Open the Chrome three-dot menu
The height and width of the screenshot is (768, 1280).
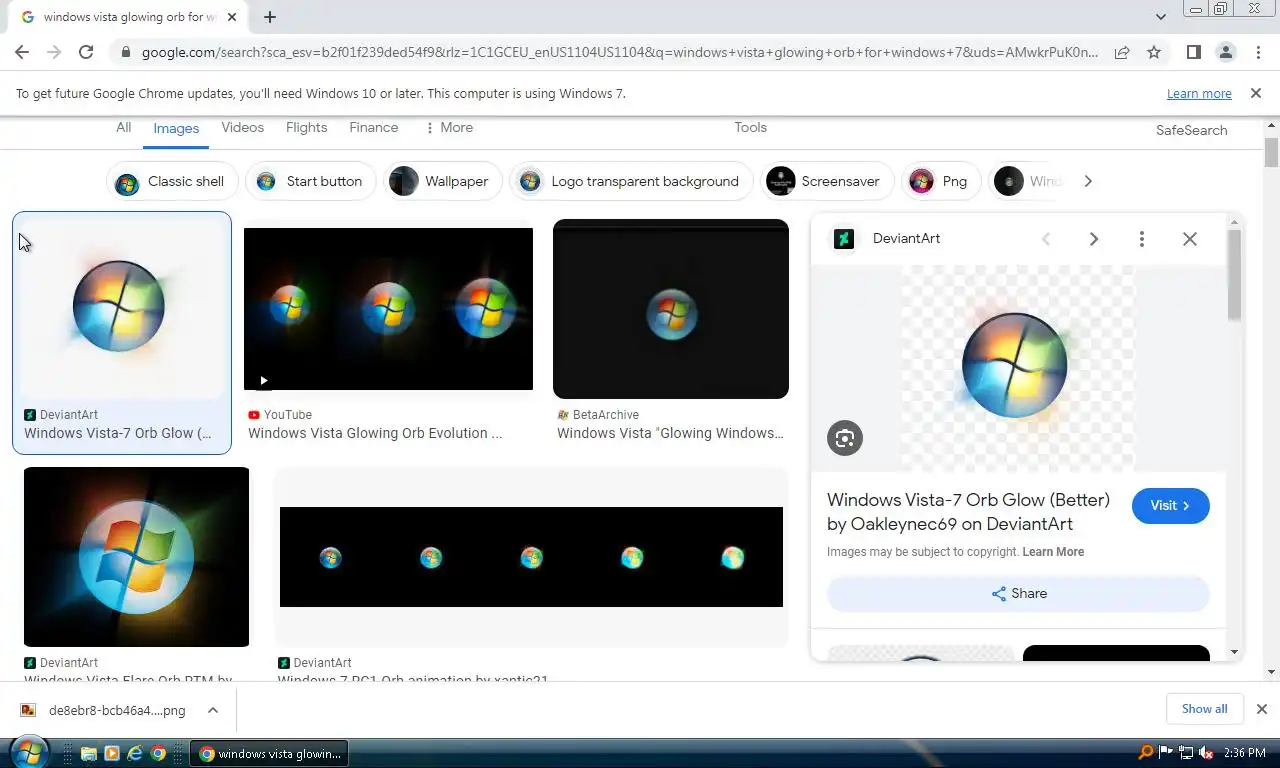[1256, 52]
